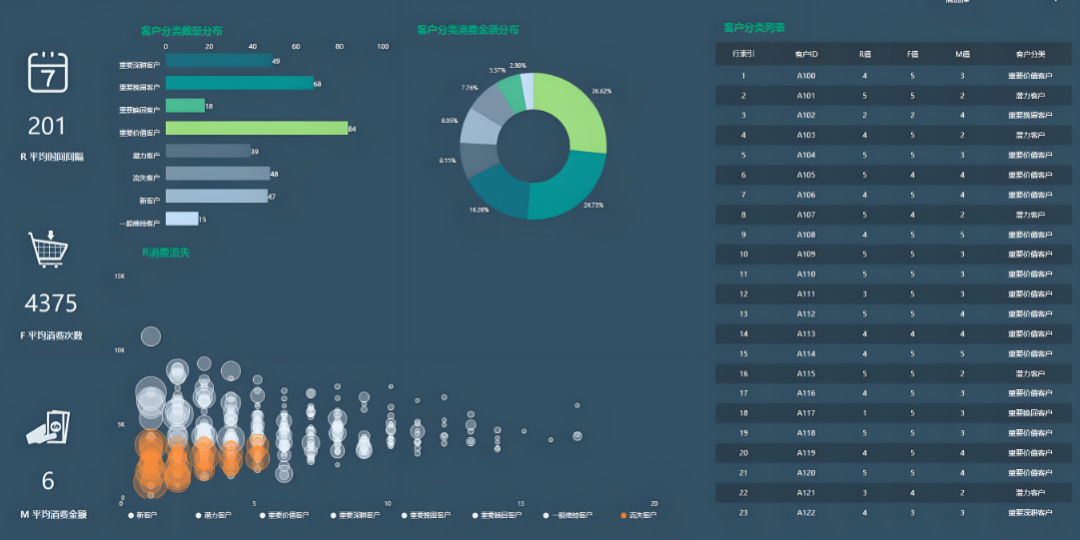Select the 潜力客户 bar with value 39
The height and width of the screenshot is (540, 1080).
click(208, 151)
